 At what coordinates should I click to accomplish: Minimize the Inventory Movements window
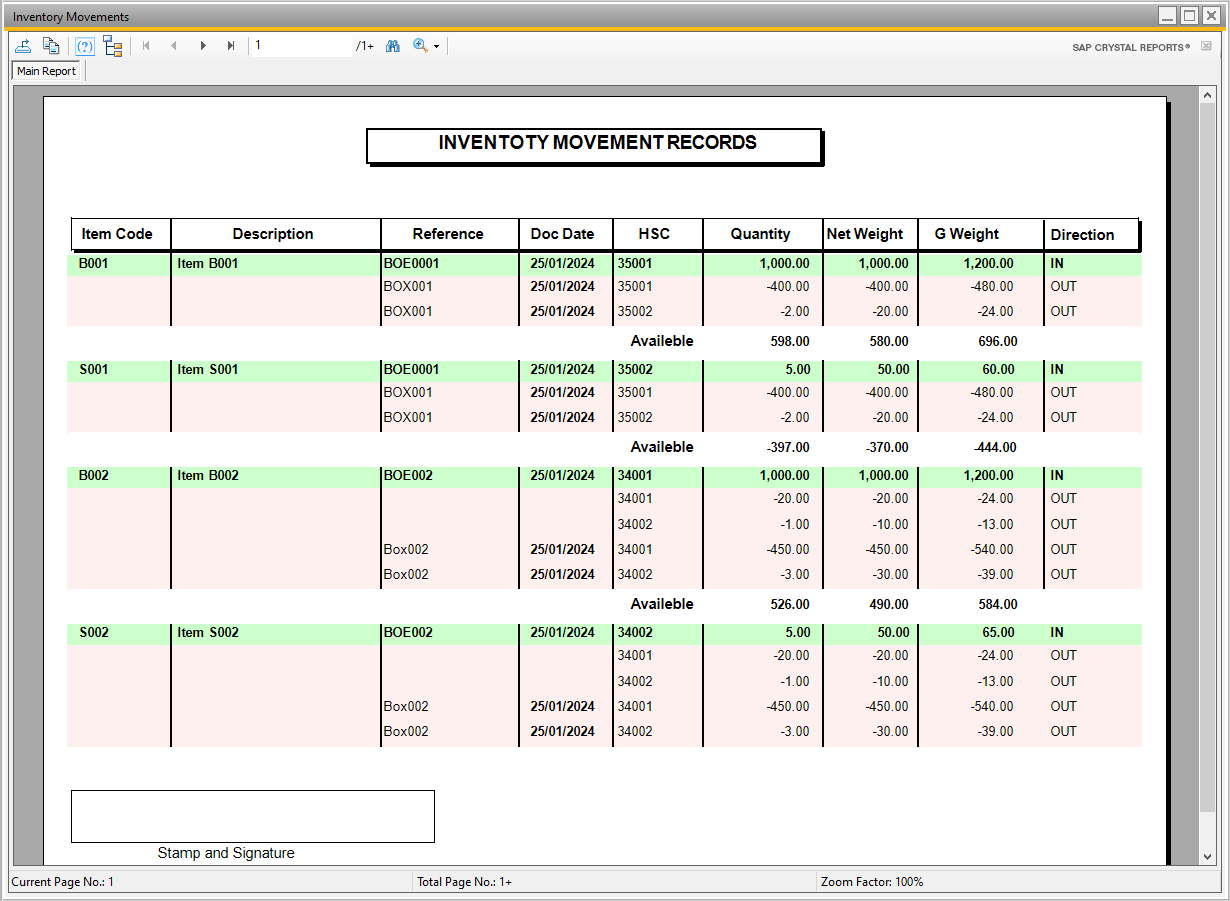1167,16
